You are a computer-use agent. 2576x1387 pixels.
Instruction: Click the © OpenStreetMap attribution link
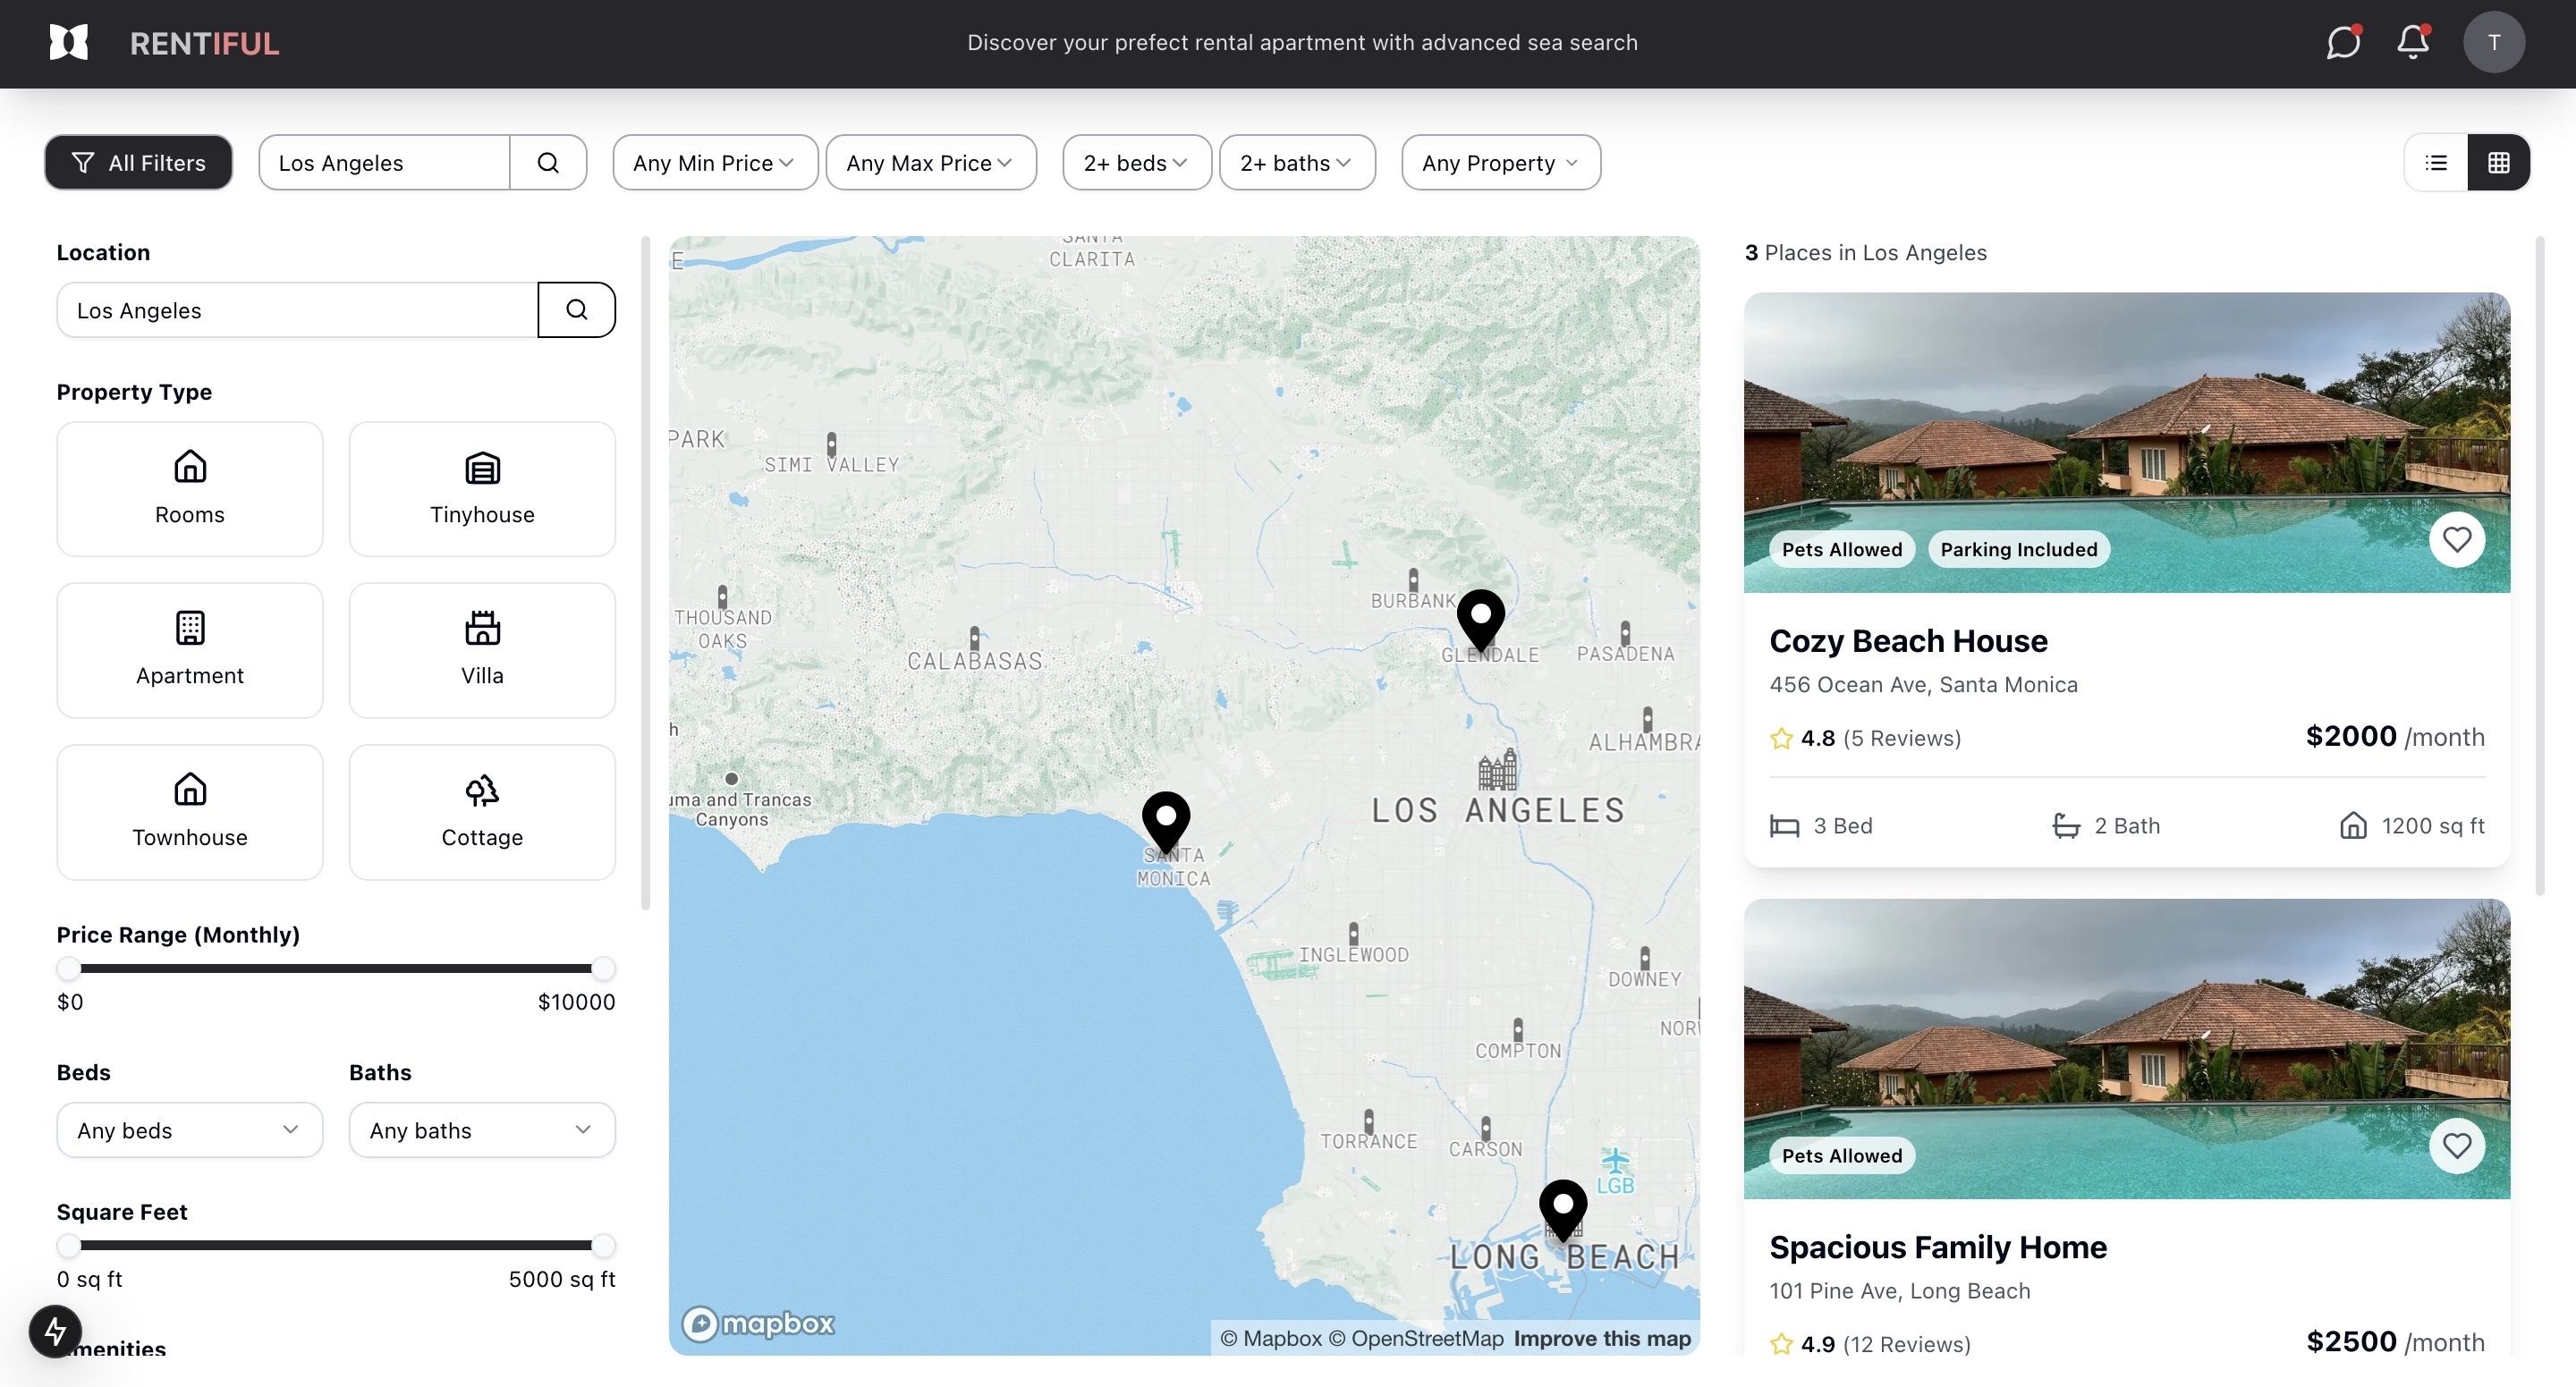point(1416,1338)
